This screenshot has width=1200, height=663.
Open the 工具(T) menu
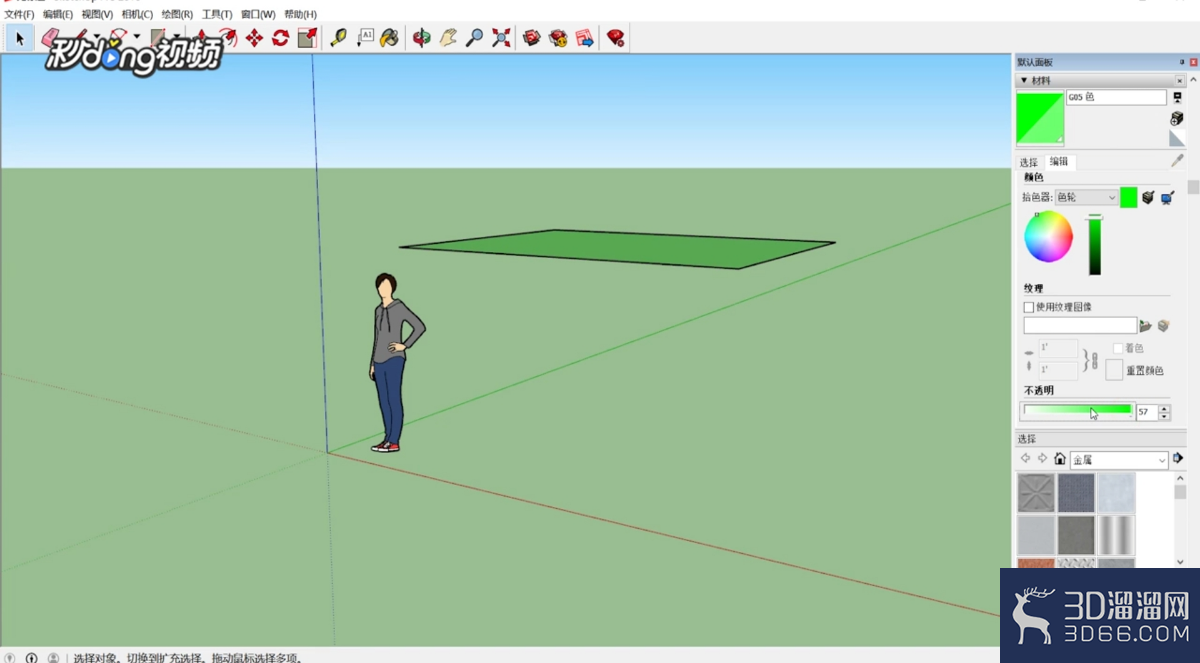(x=217, y=14)
